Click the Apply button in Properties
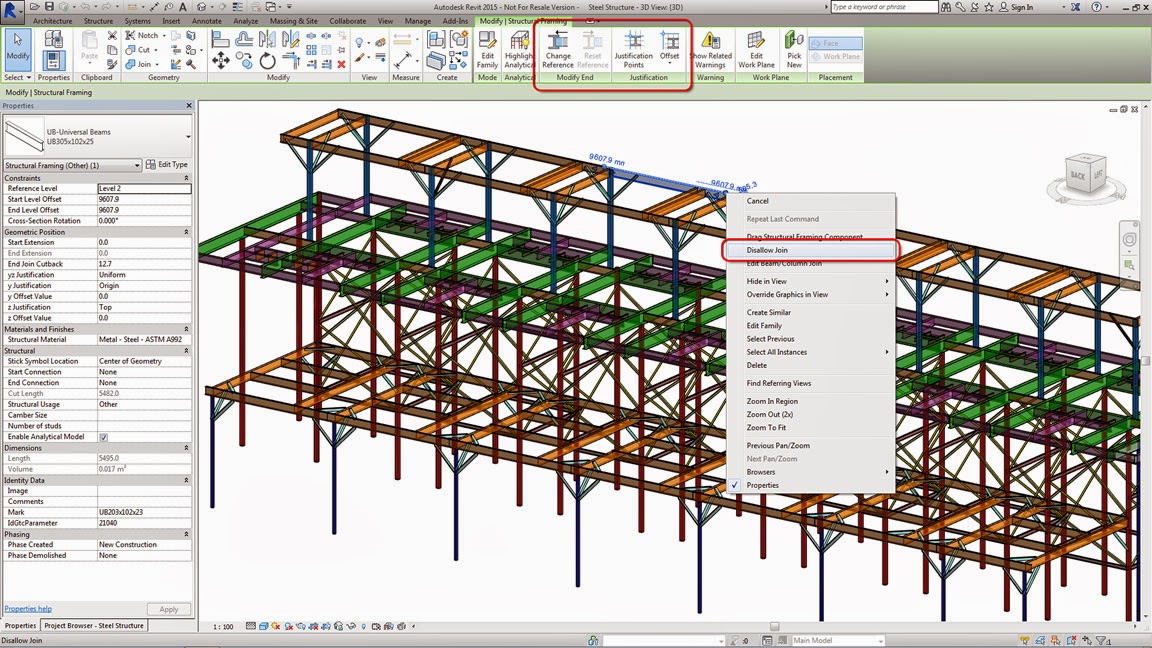 pos(169,609)
